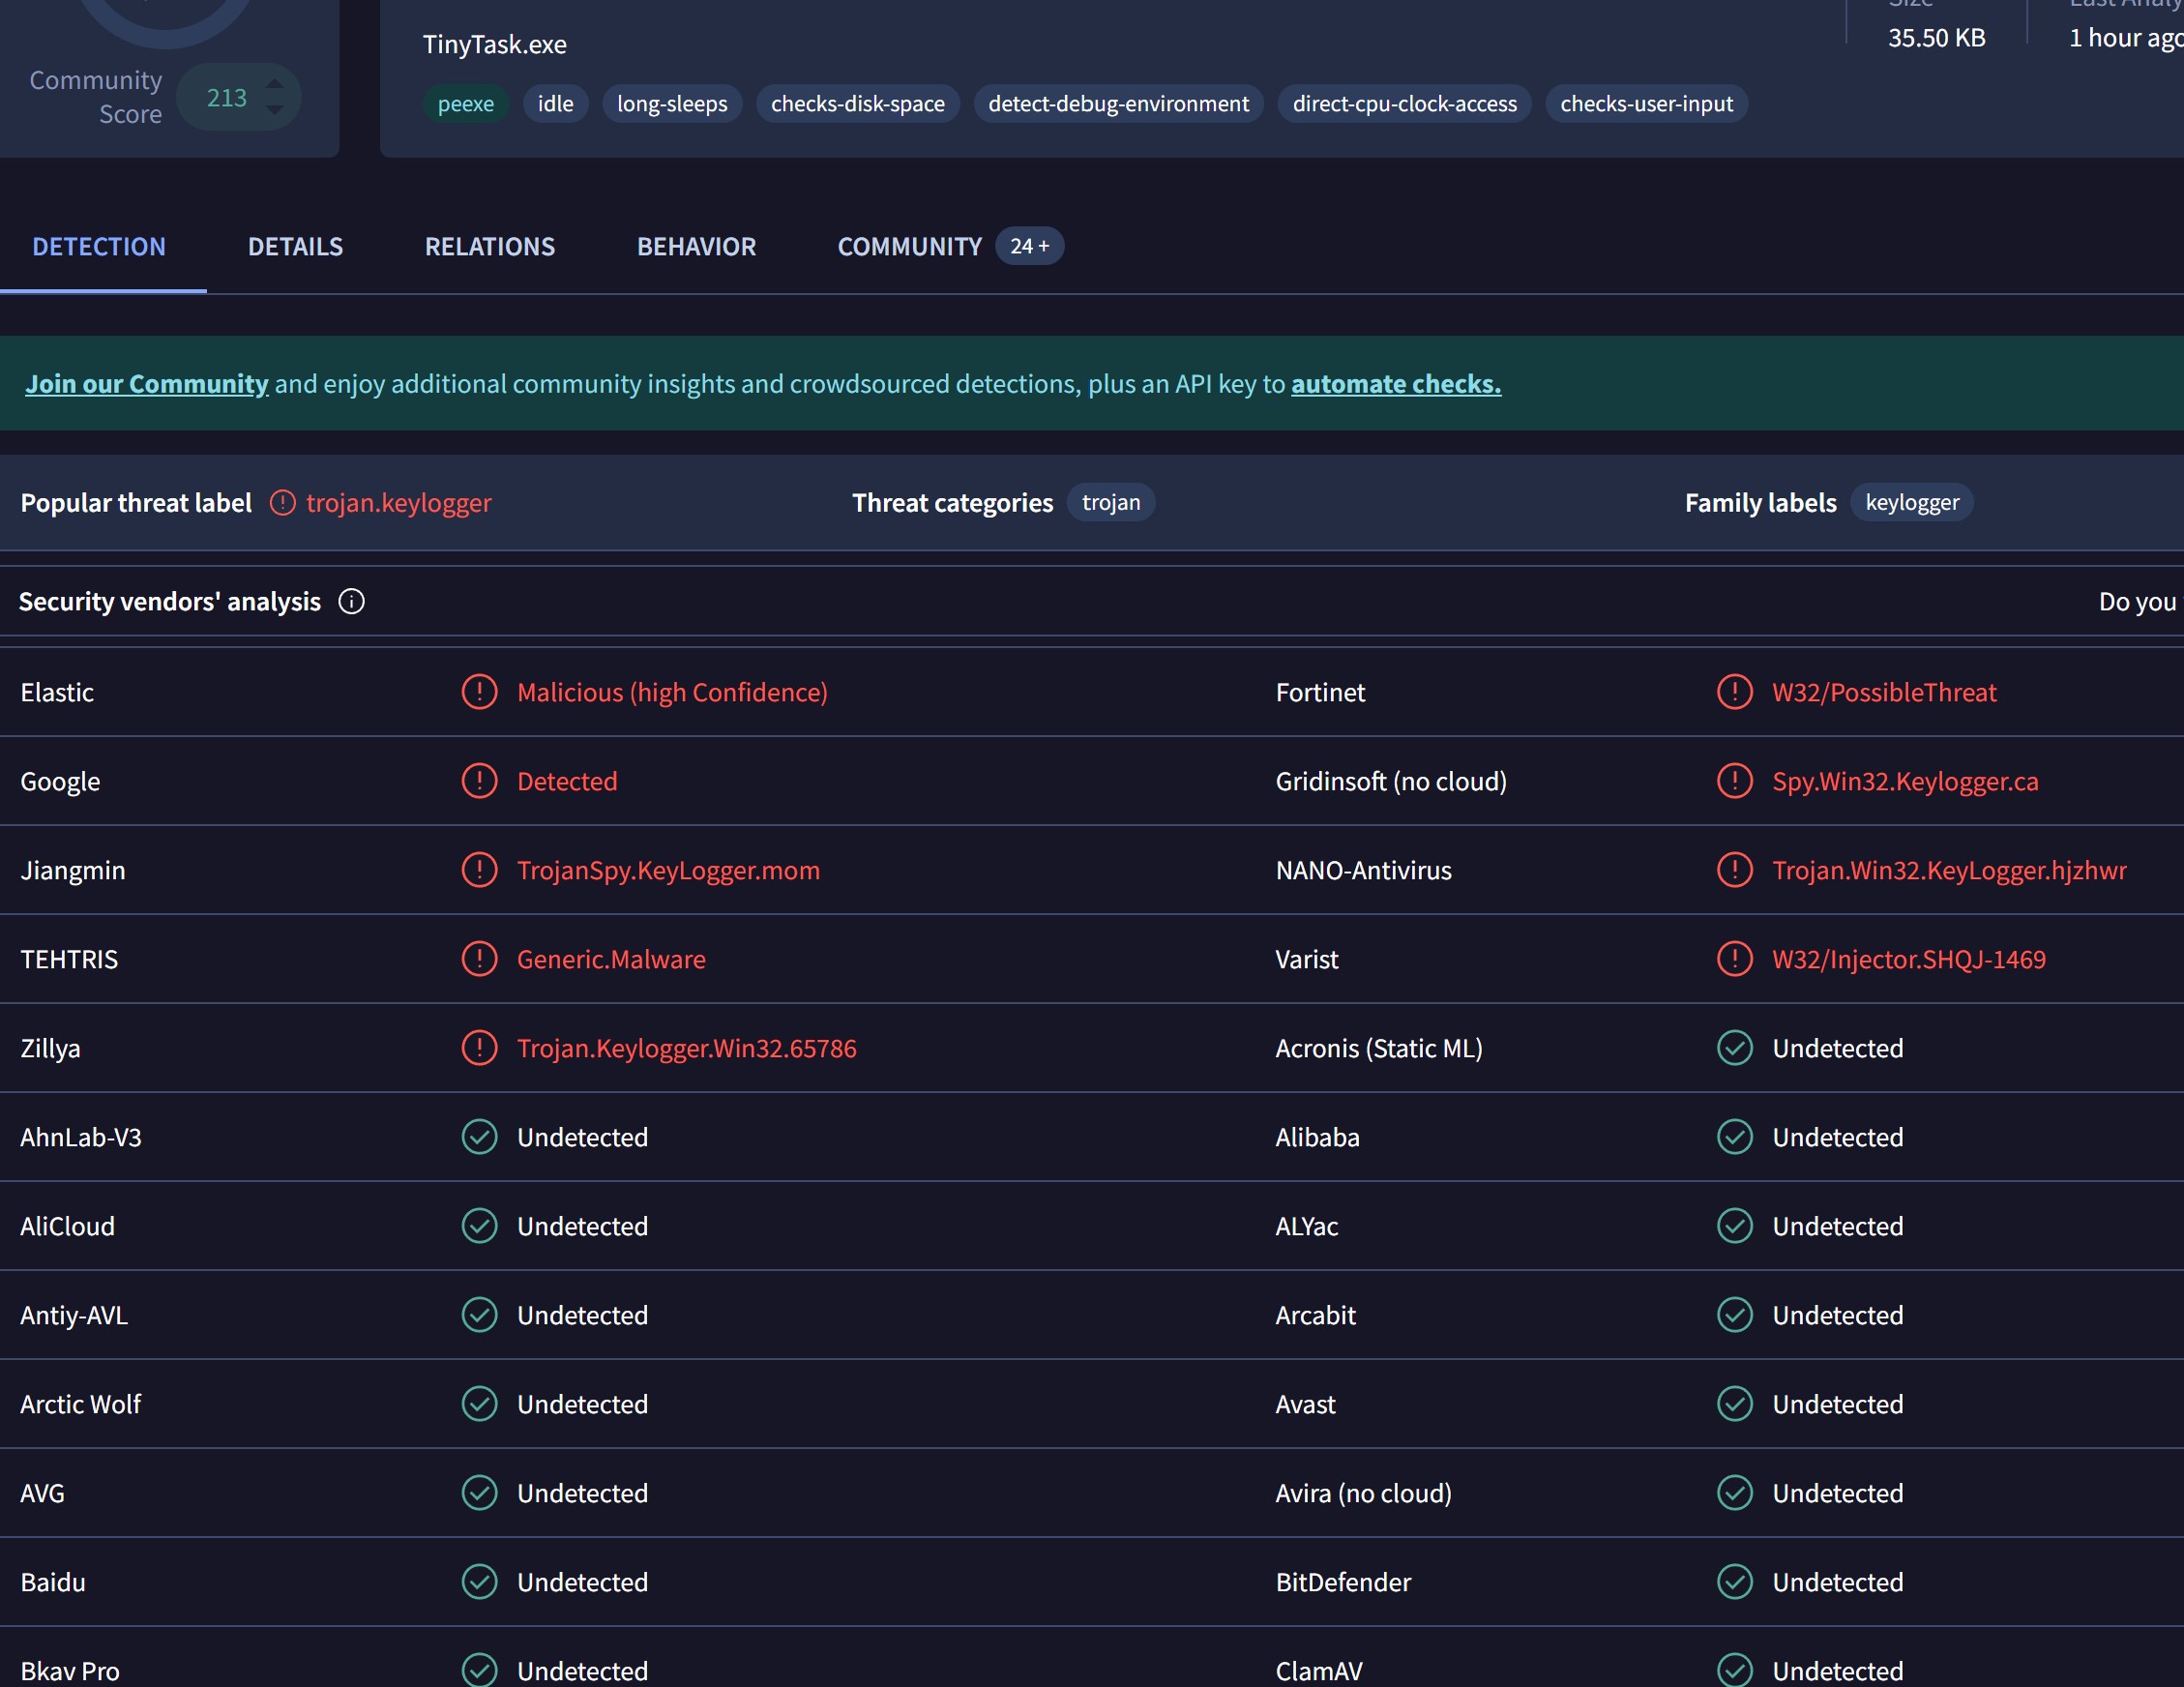Click the info icon beside Security vendors' analysis

tap(351, 601)
